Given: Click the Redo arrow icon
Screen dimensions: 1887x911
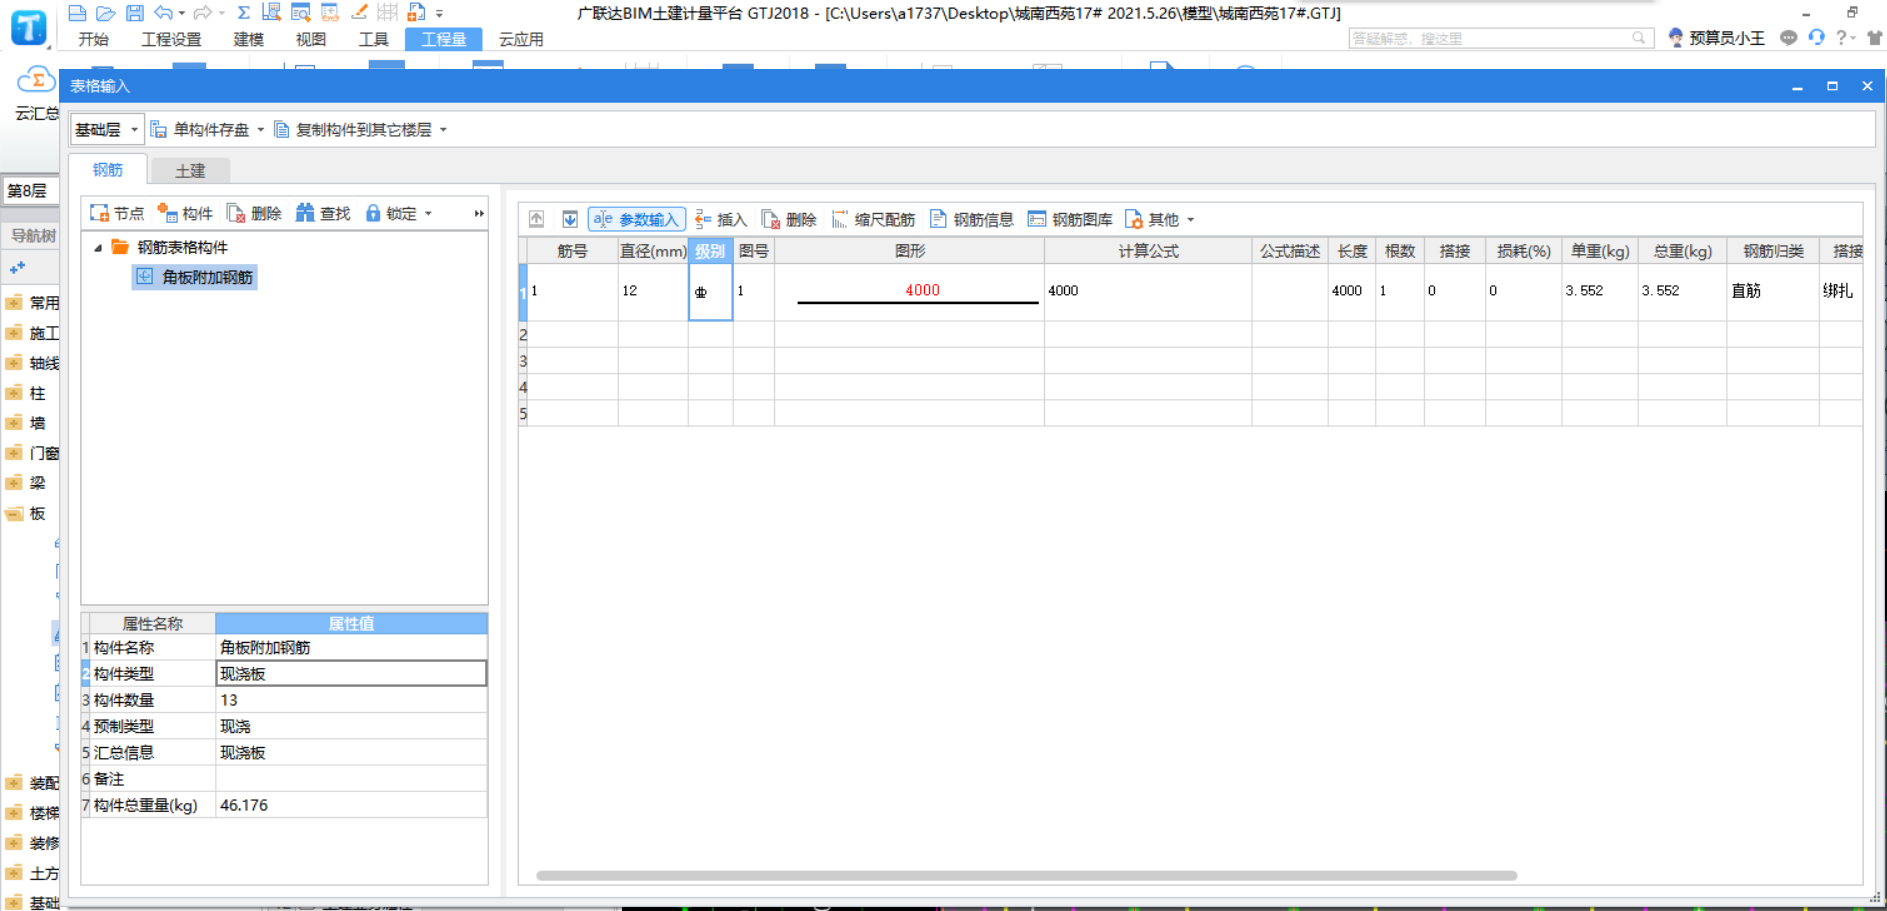Looking at the screenshot, I should [x=203, y=13].
